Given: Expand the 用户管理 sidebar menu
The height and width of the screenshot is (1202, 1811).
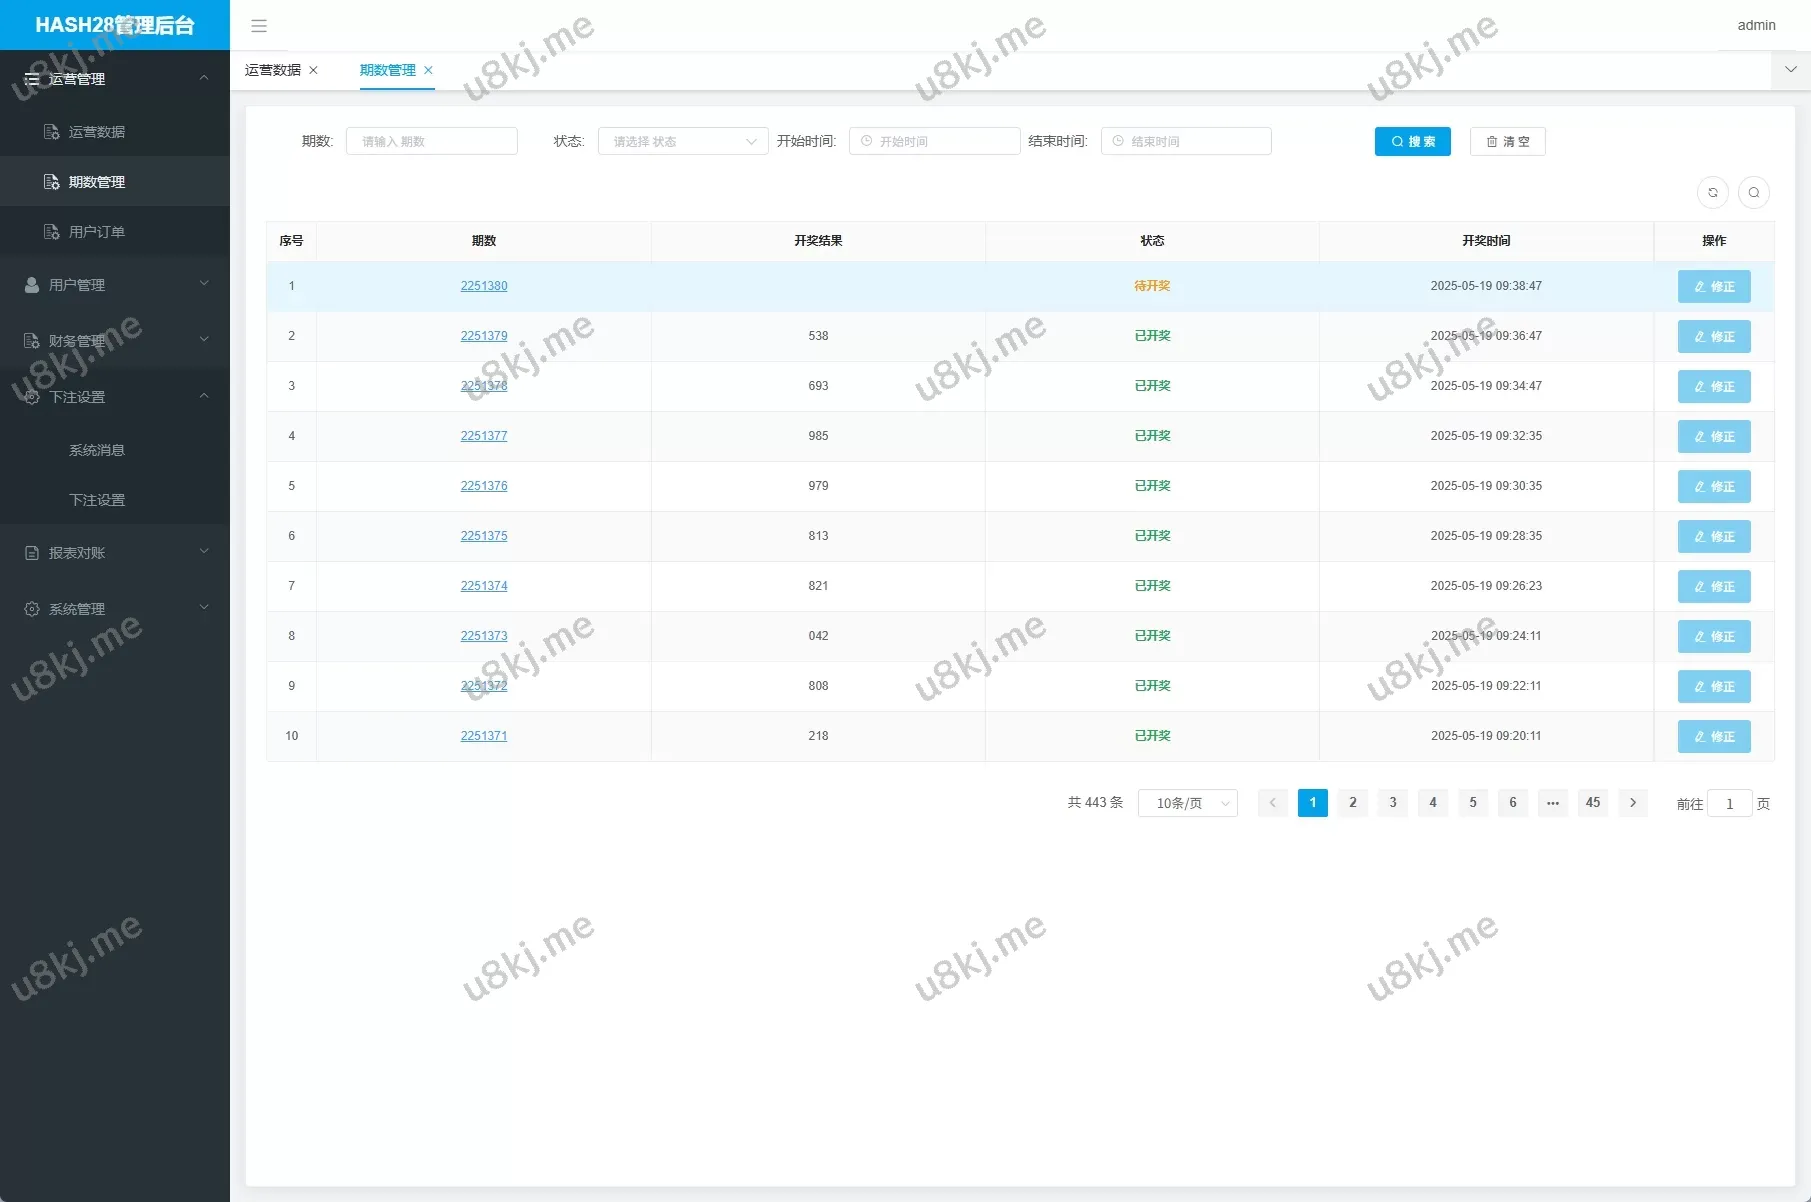Looking at the screenshot, I should point(115,285).
